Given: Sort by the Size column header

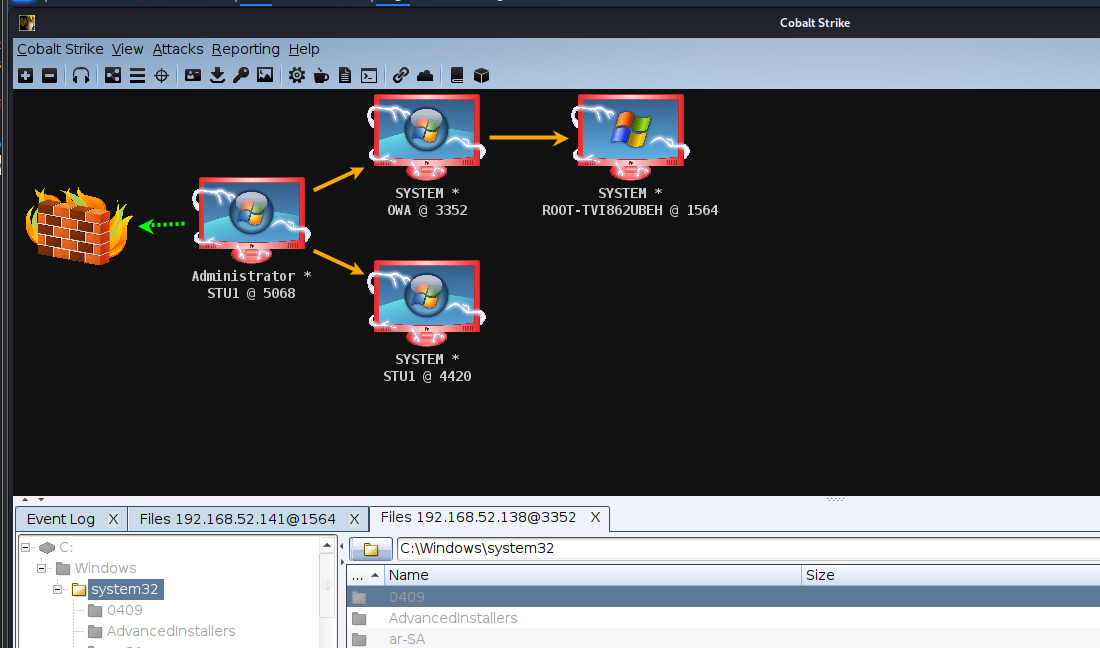Looking at the screenshot, I should pos(951,575).
